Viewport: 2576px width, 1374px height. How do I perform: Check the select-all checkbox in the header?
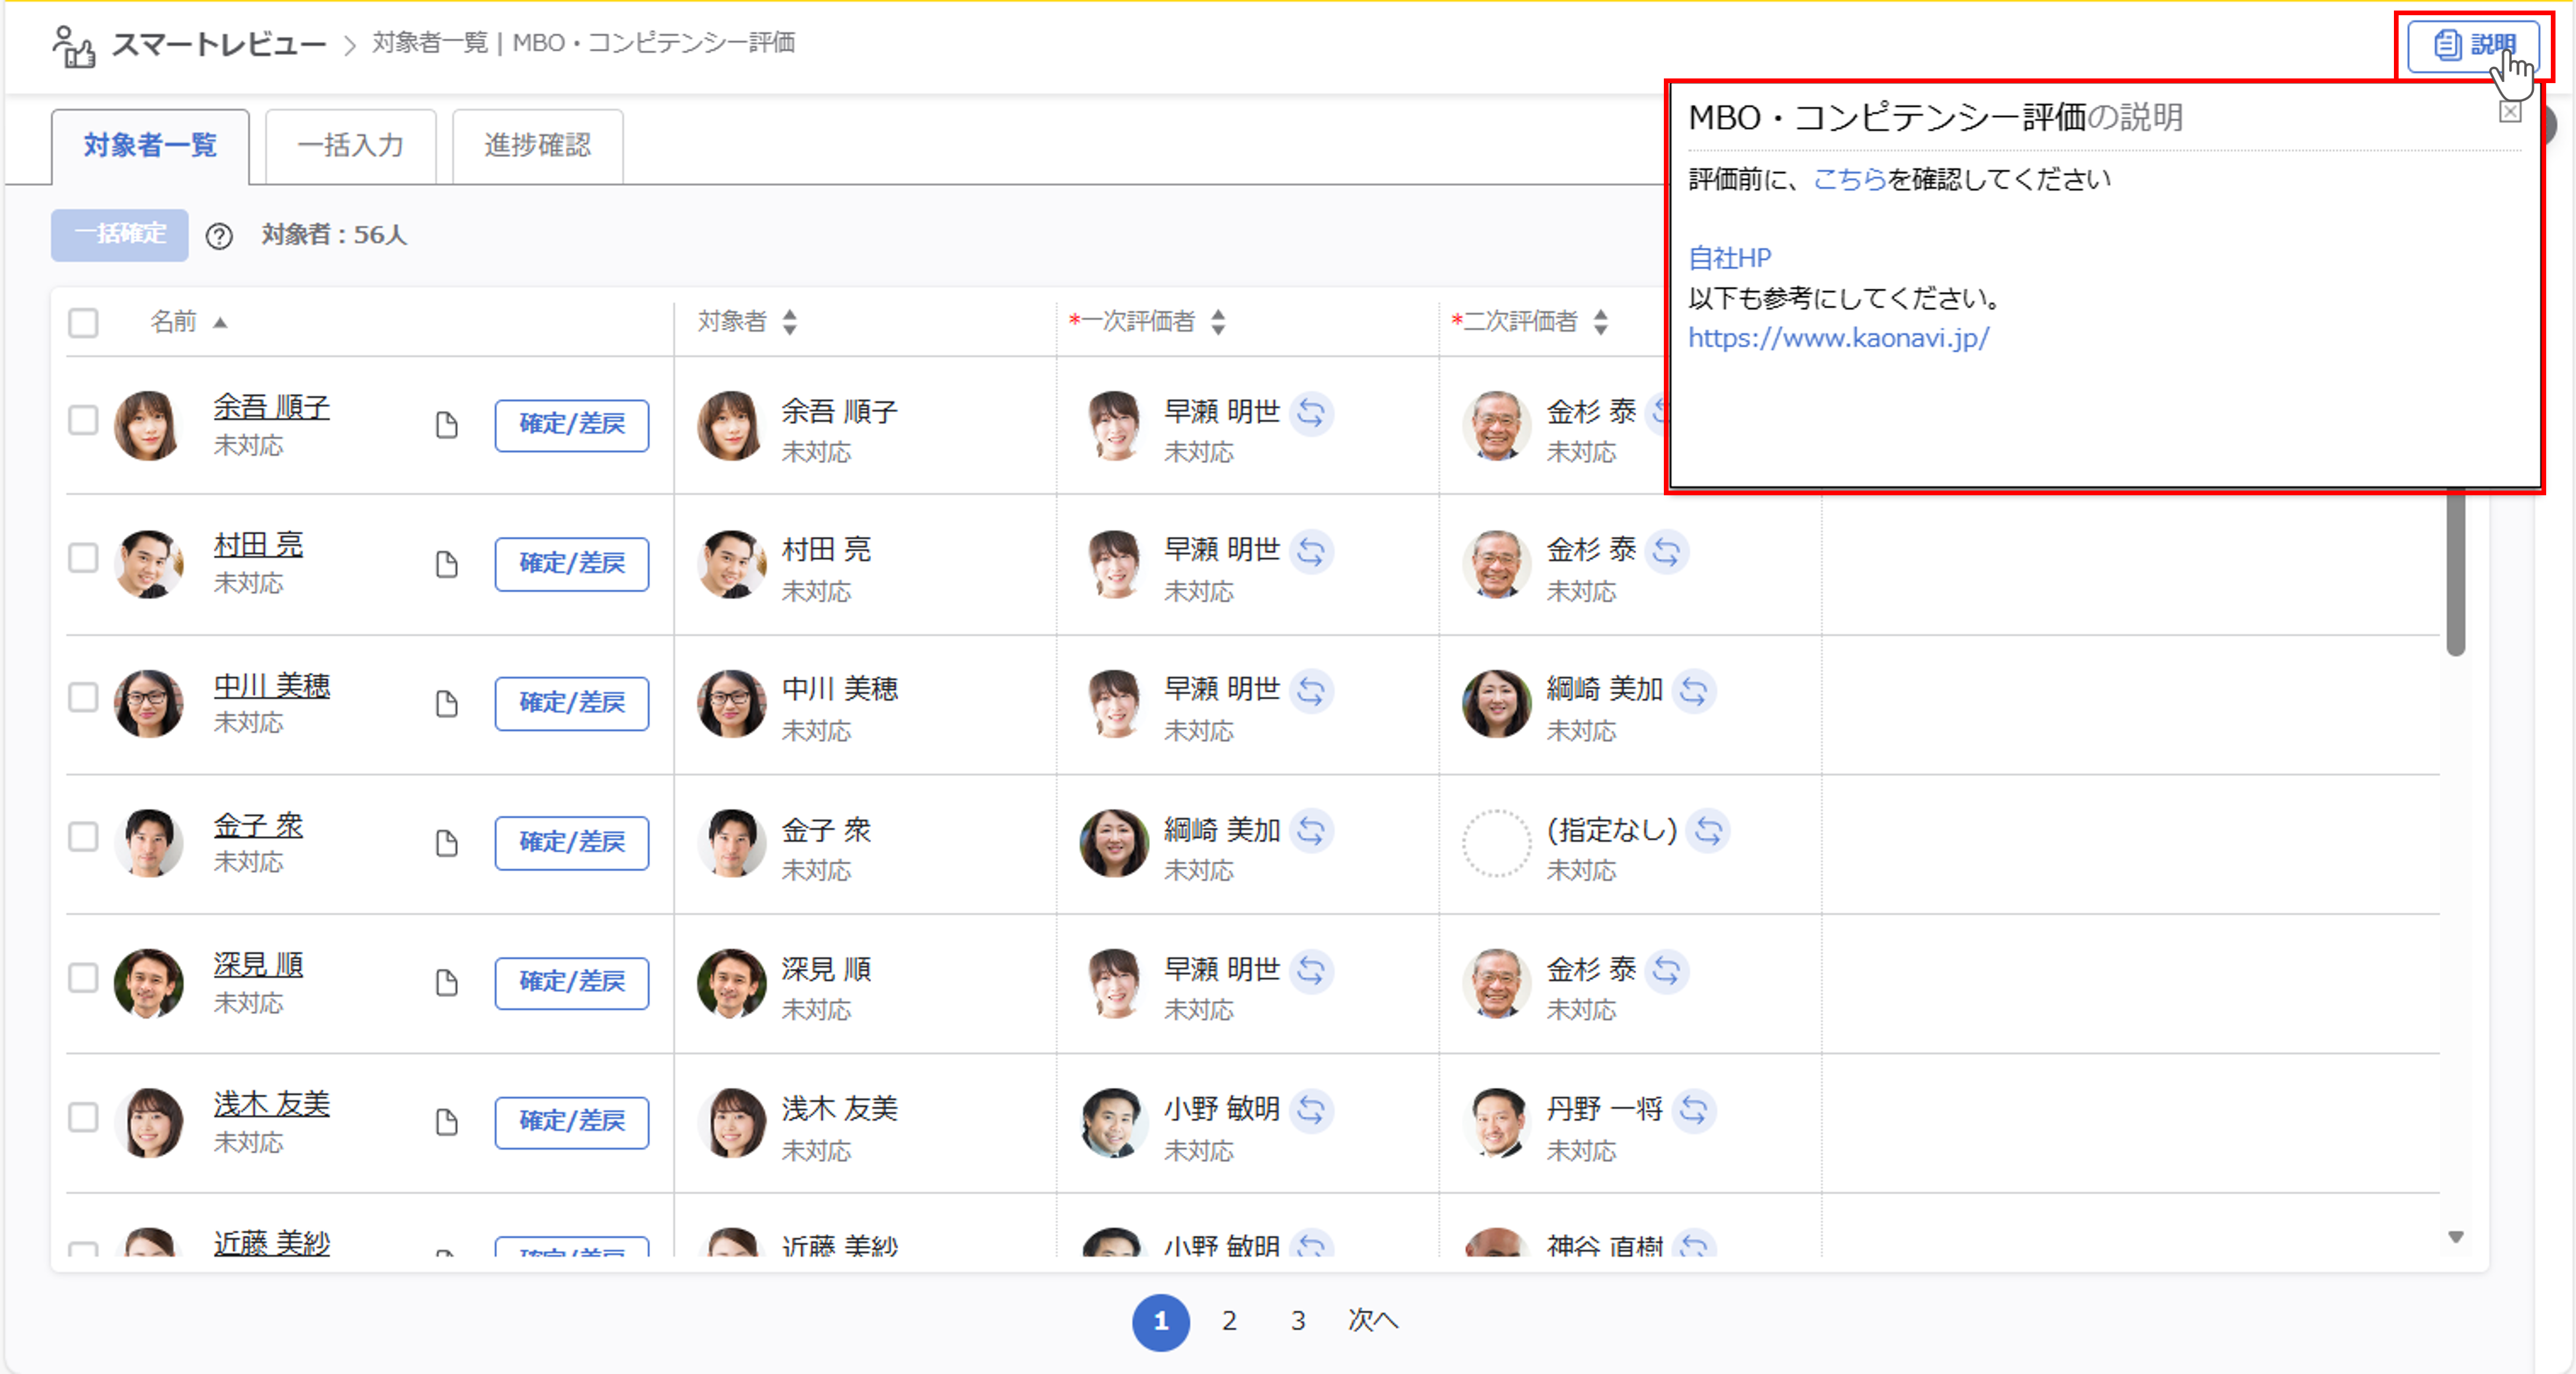[83, 322]
